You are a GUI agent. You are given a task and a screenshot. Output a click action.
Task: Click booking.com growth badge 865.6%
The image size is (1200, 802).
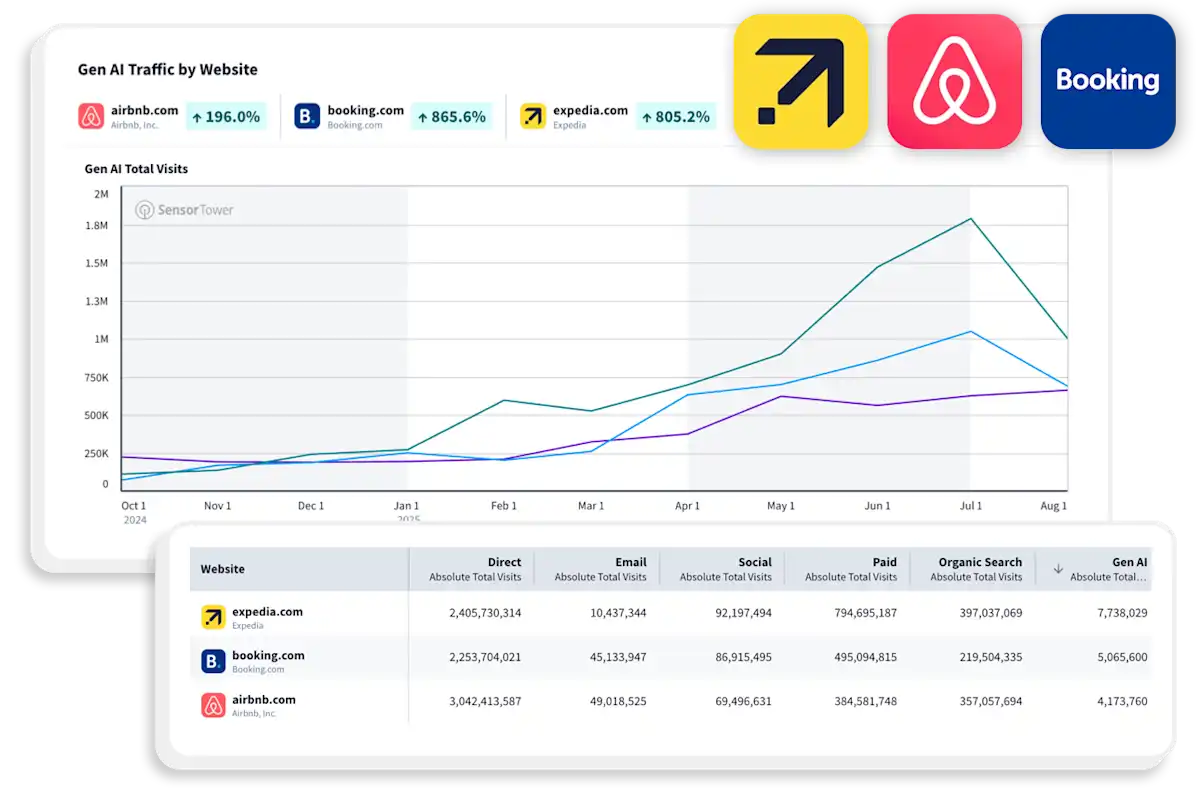click(452, 116)
